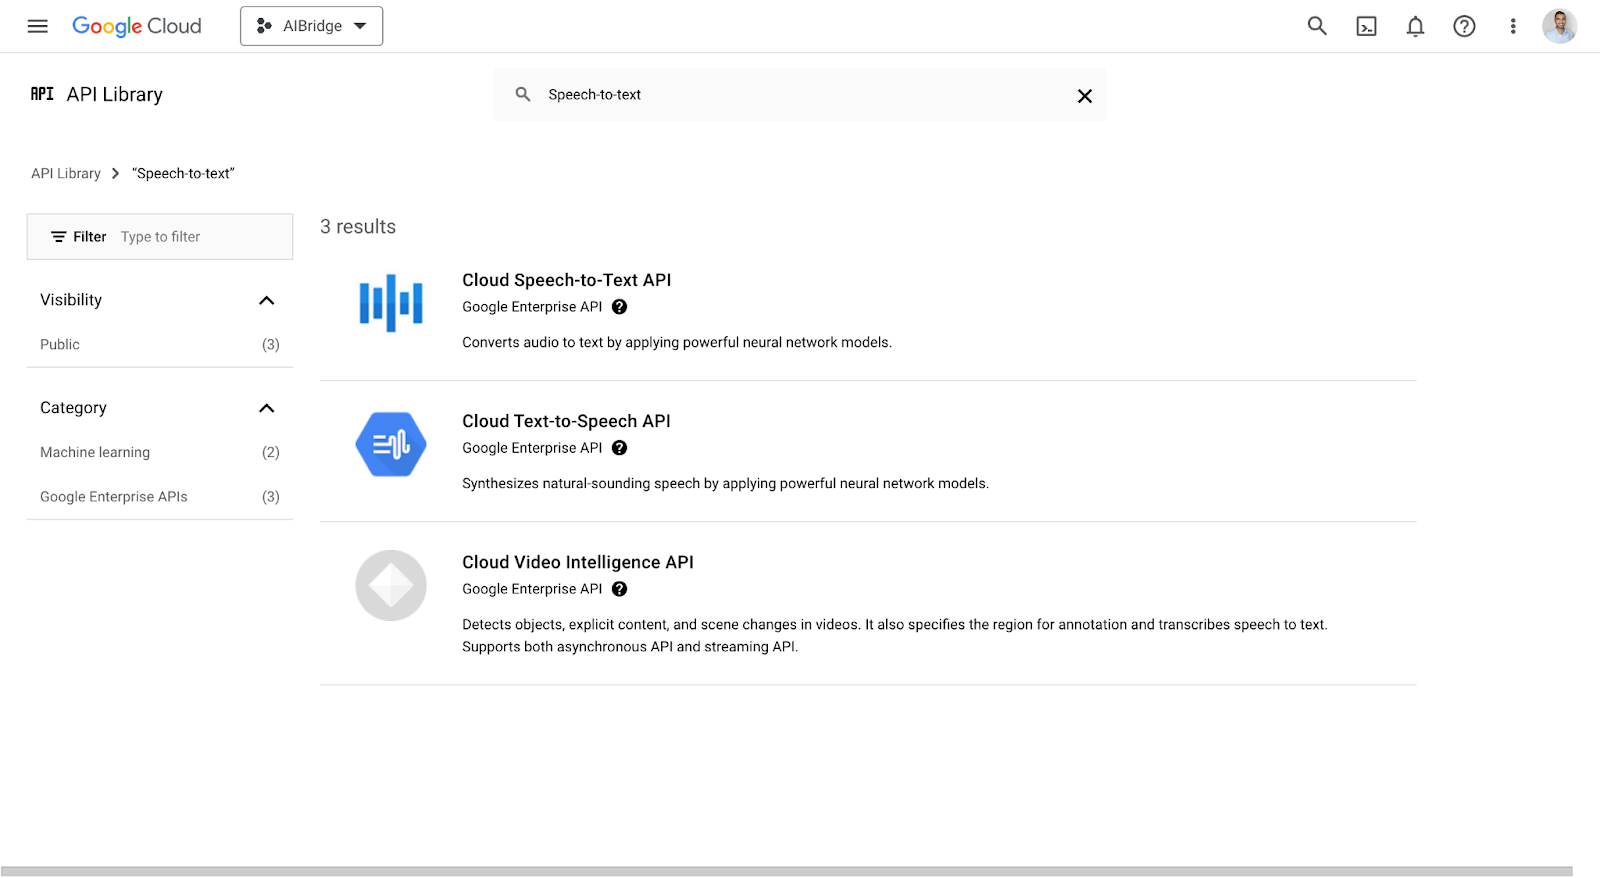This screenshot has height=878, width=1600.
Task: Open the Cloud Video Intelligence API result
Action: click(578, 562)
